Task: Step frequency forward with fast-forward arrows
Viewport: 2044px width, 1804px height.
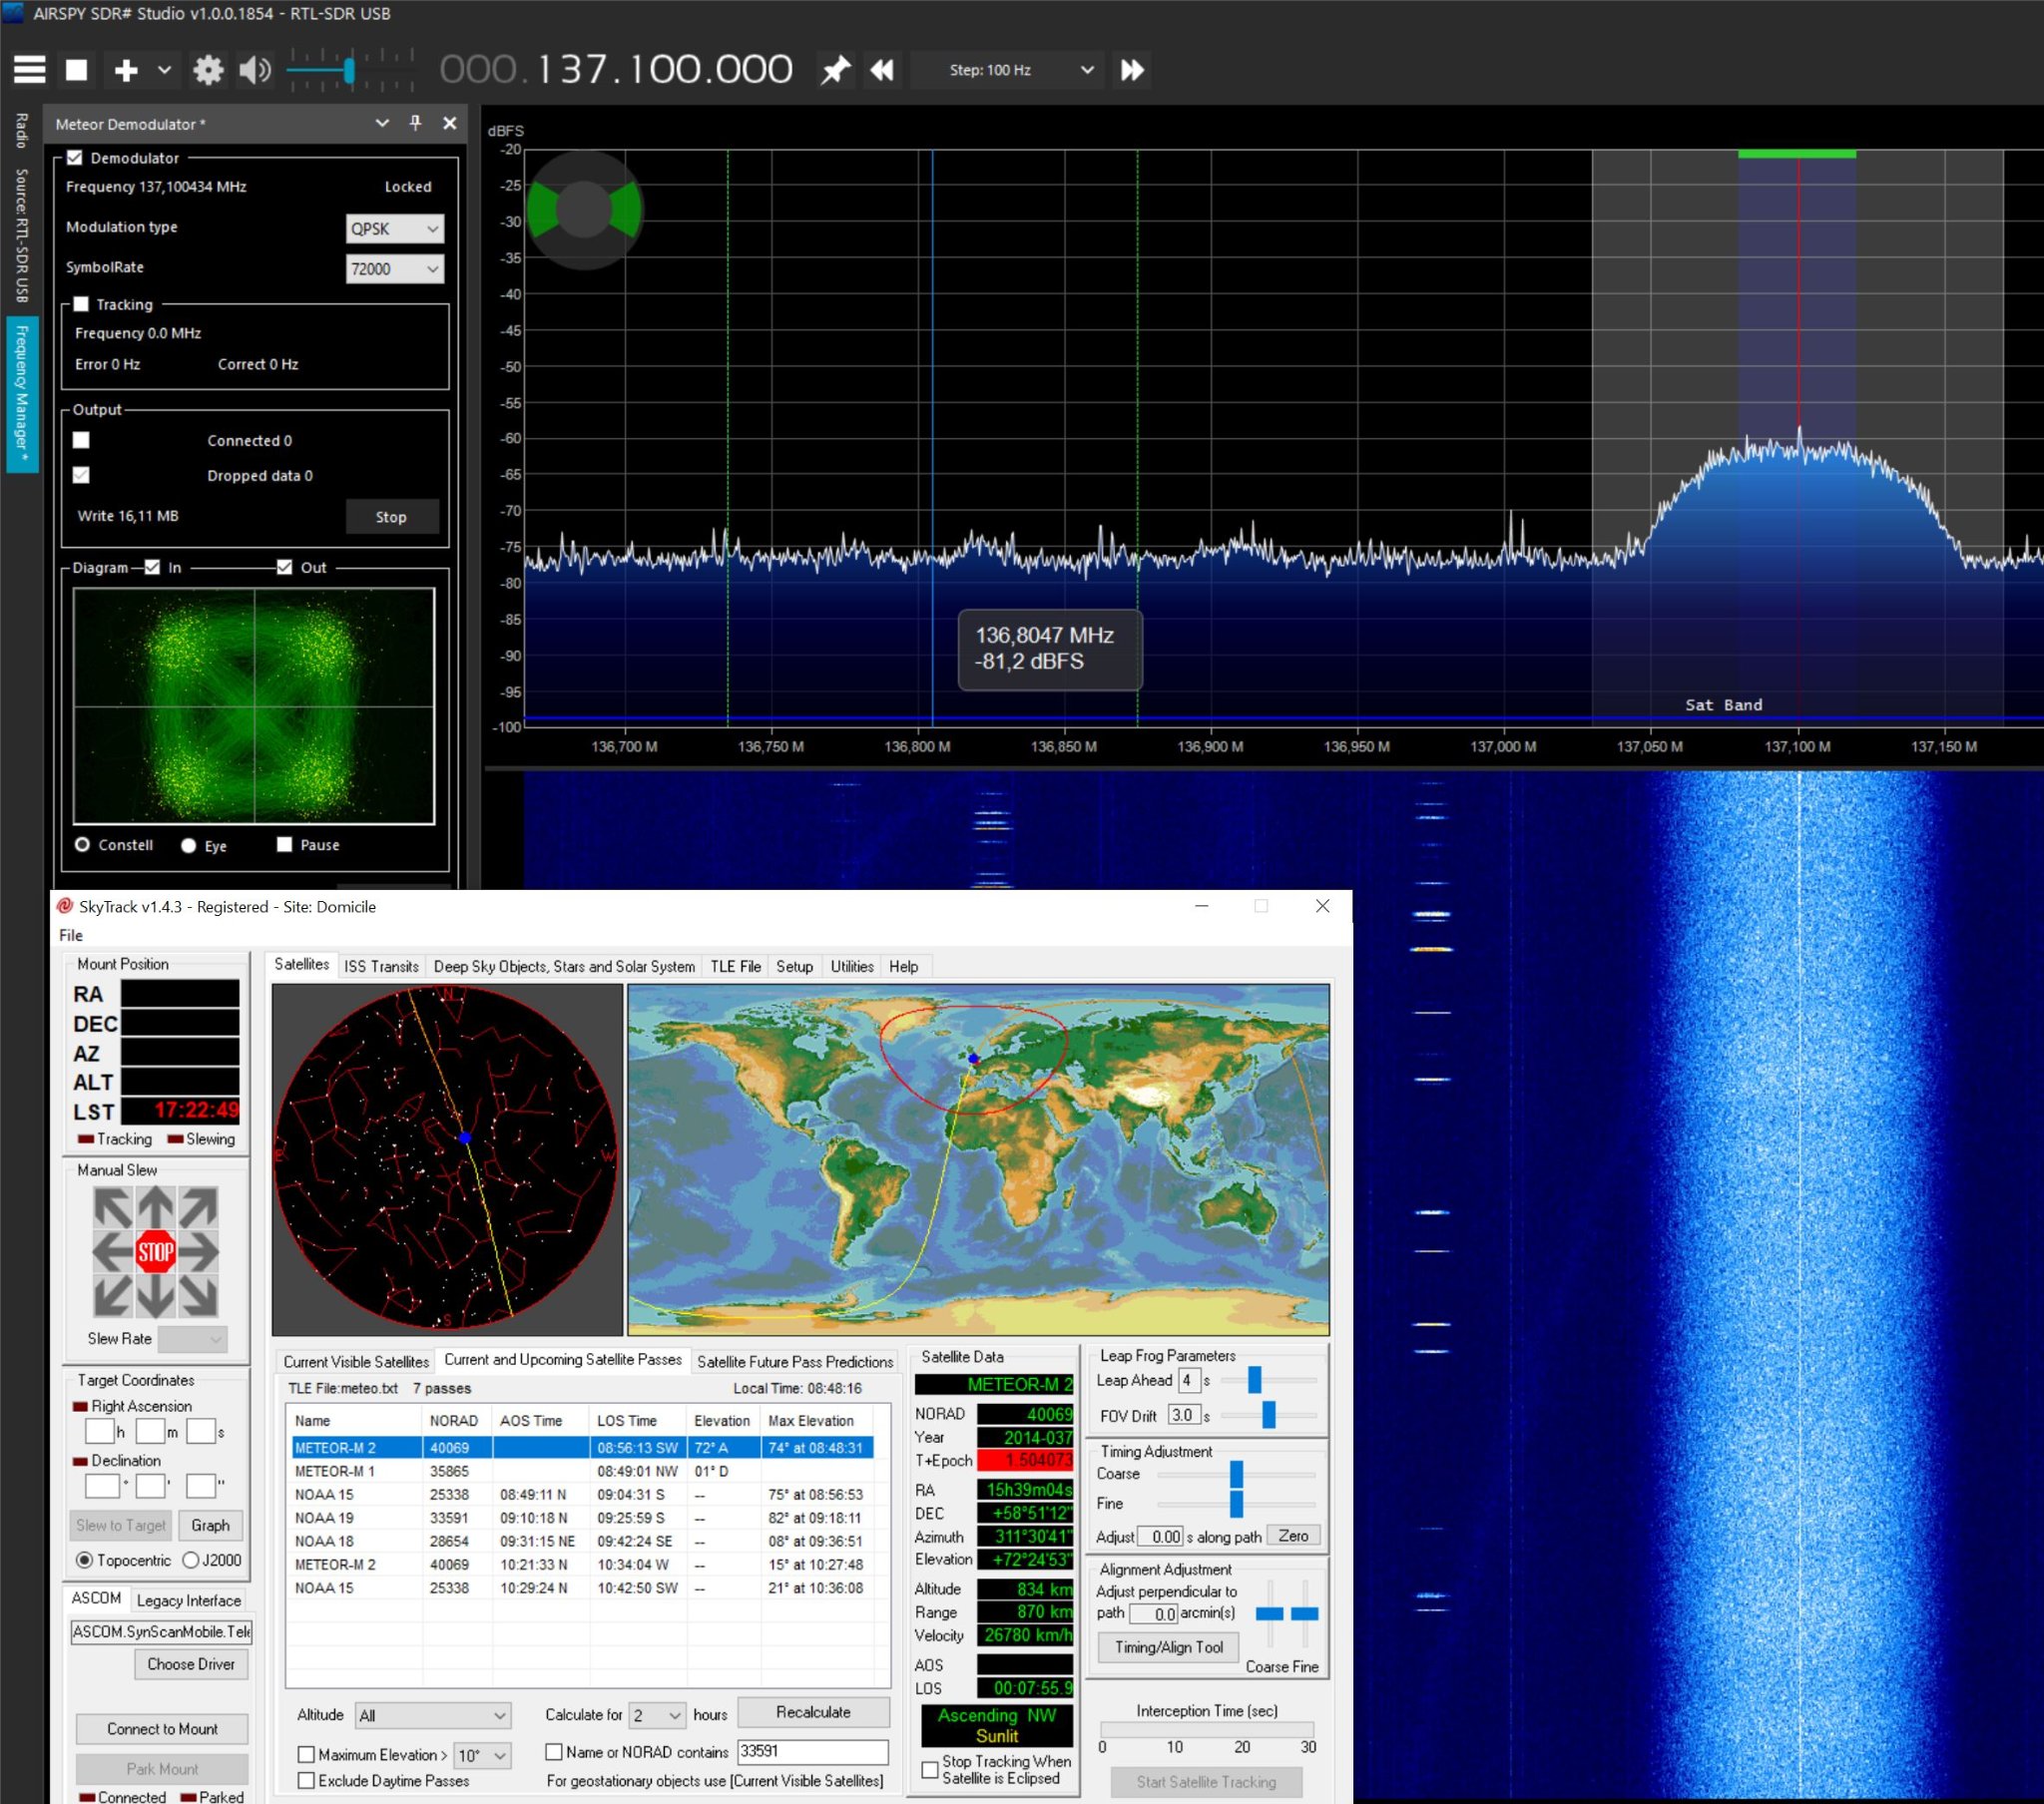Action: pyautogui.click(x=1132, y=70)
